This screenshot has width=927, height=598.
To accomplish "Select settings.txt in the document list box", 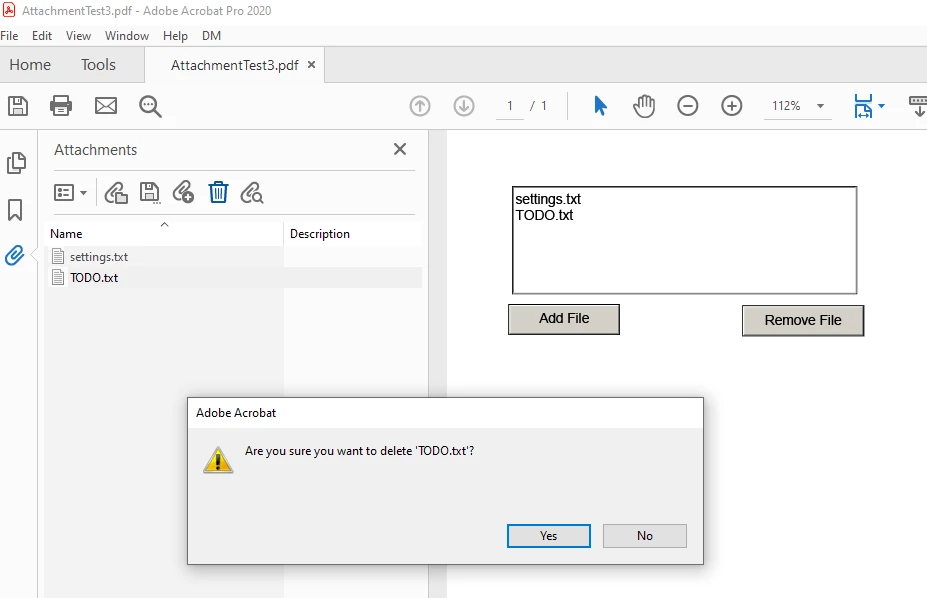I will tap(548, 199).
